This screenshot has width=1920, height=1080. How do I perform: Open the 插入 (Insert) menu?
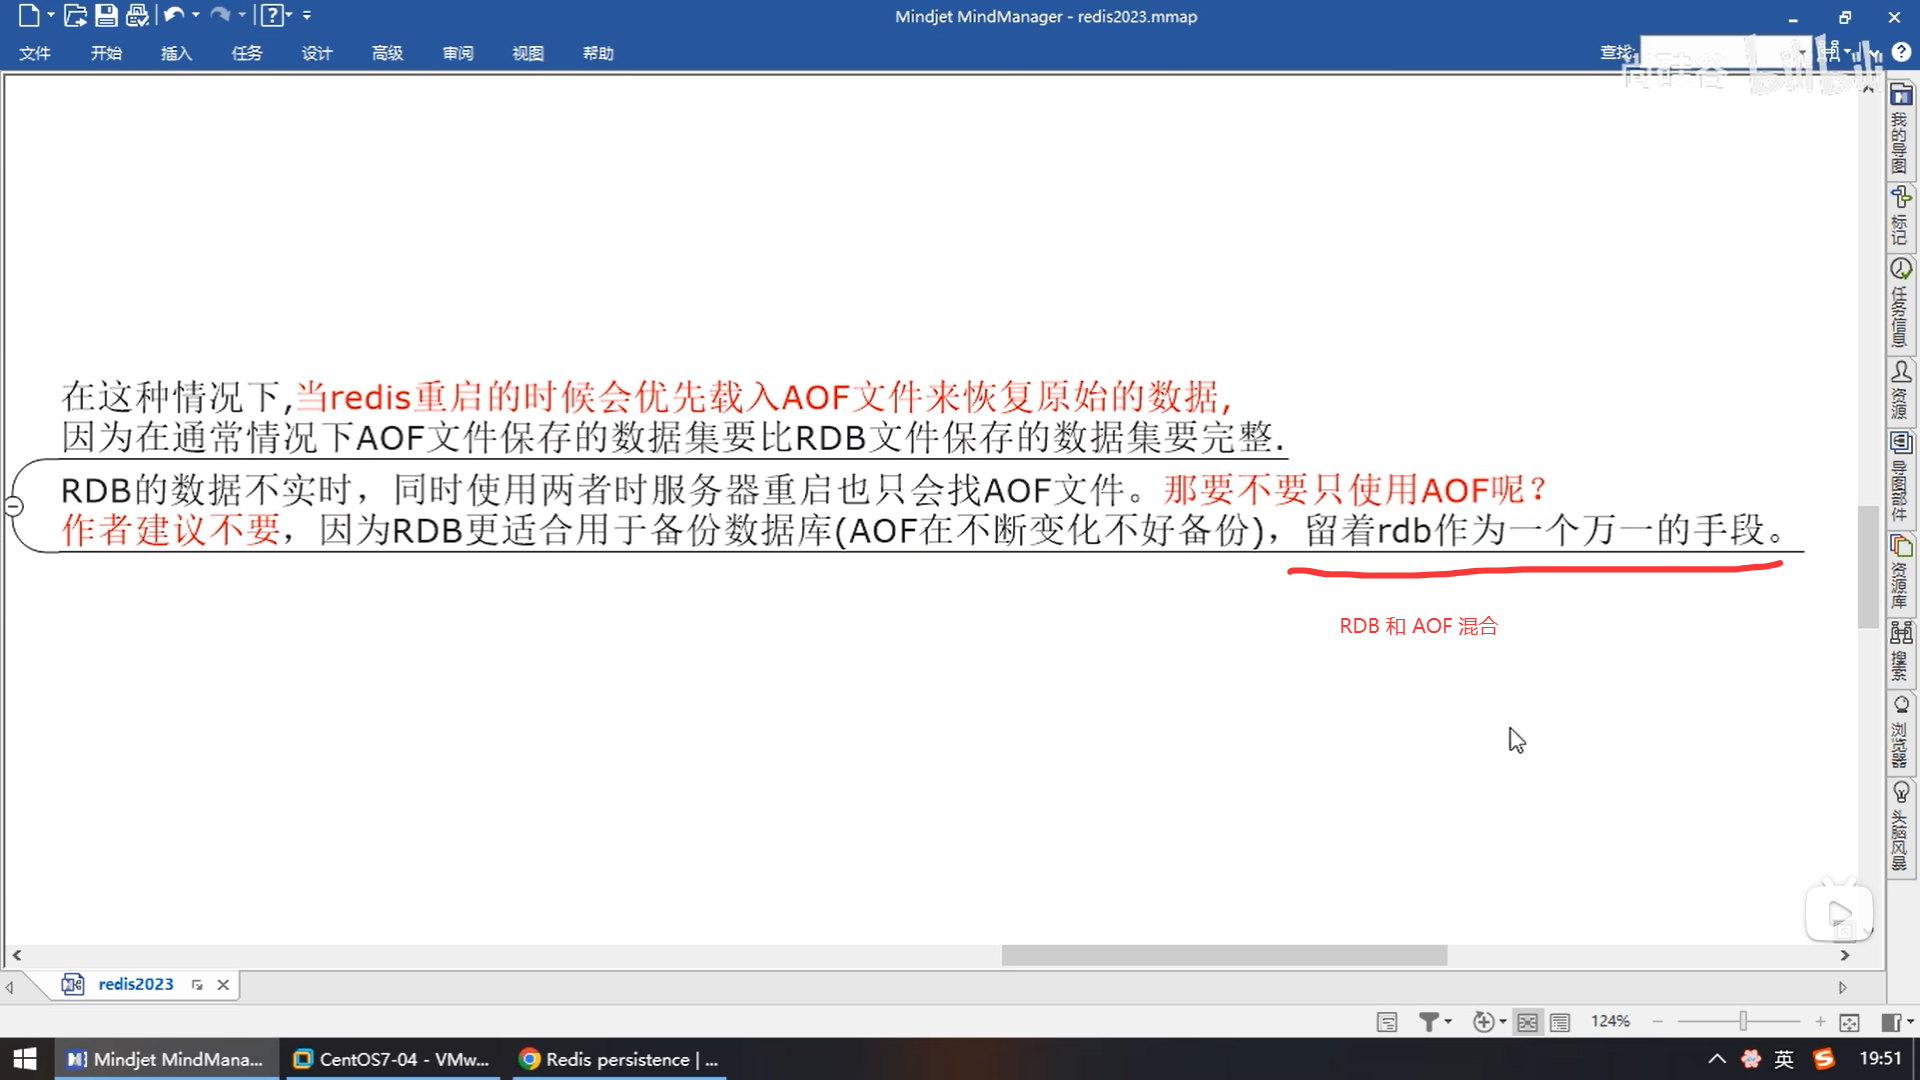coord(176,53)
